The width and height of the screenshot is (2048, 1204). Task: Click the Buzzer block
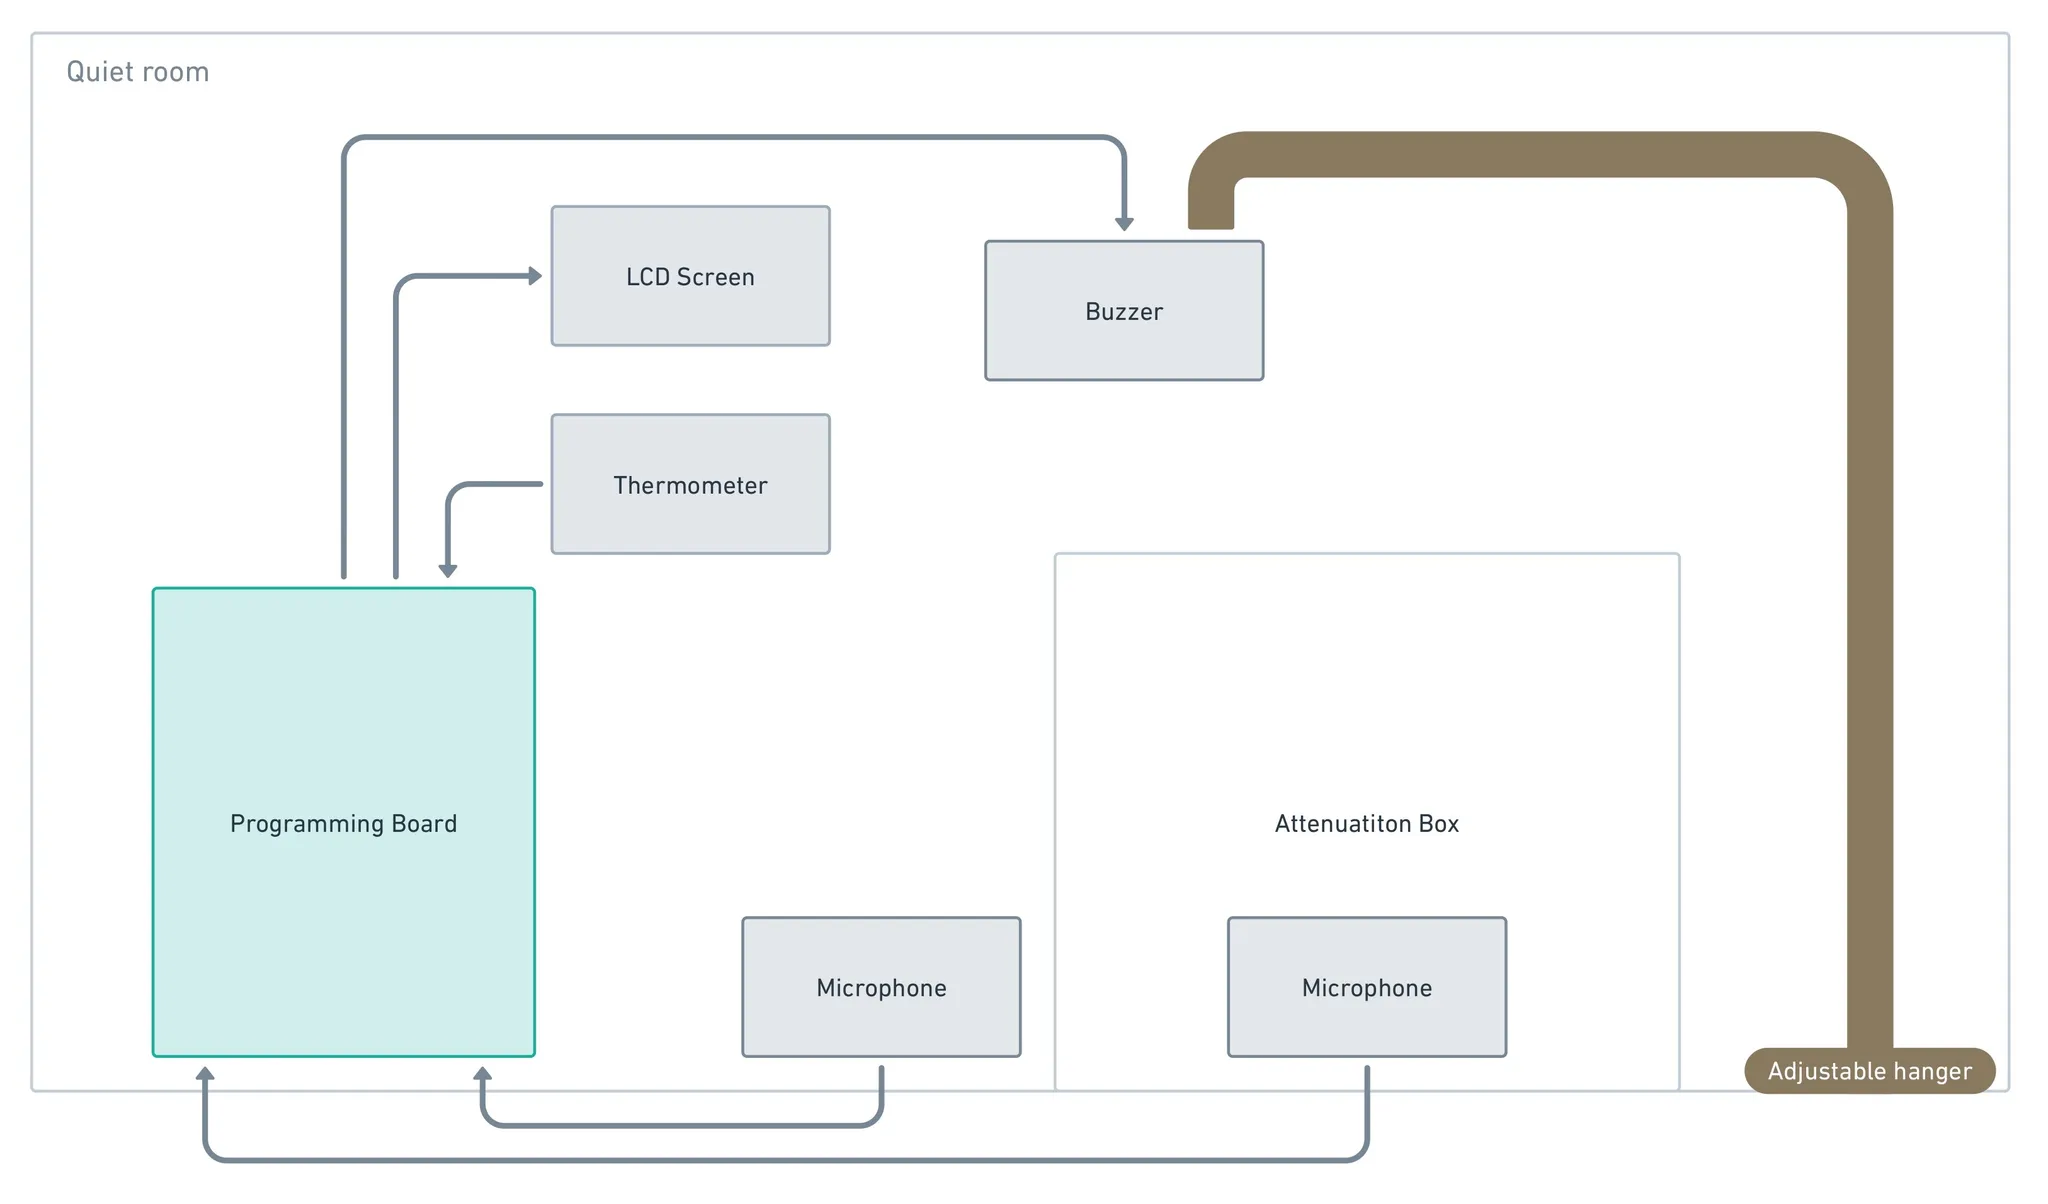click(x=1124, y=311)
